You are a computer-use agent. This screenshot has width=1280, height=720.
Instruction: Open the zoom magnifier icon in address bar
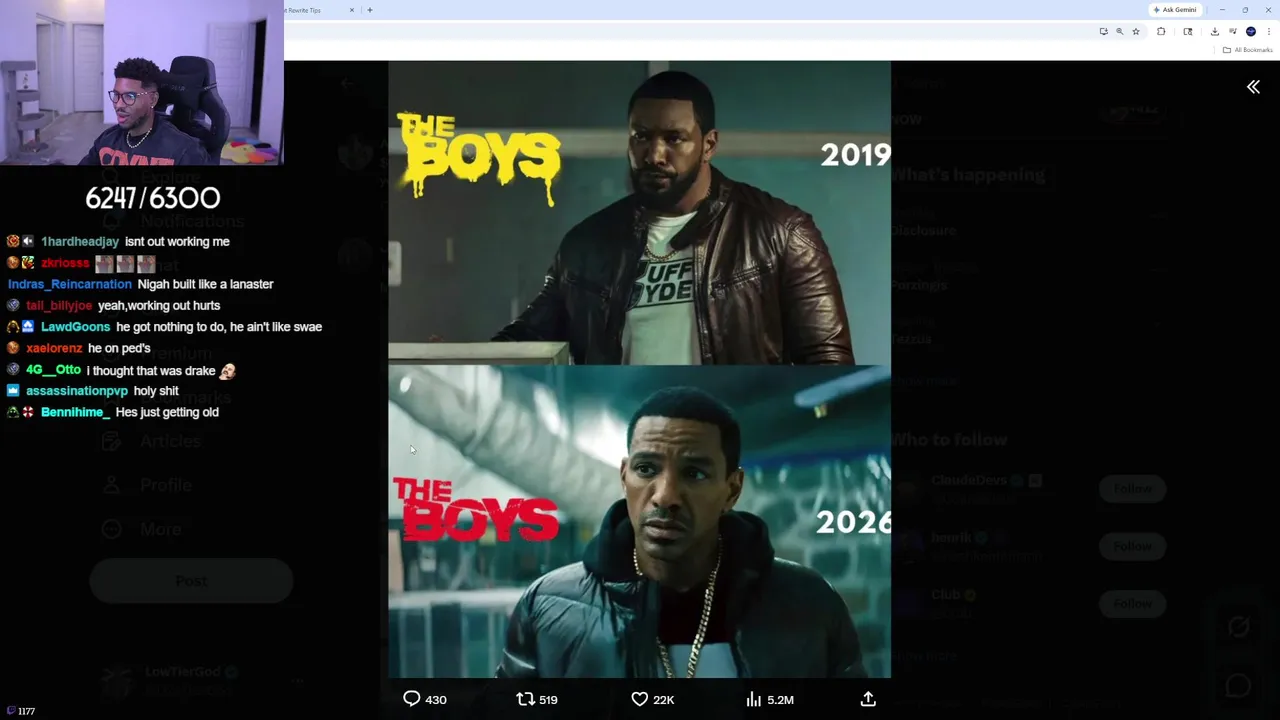(x=1119, y=31)
